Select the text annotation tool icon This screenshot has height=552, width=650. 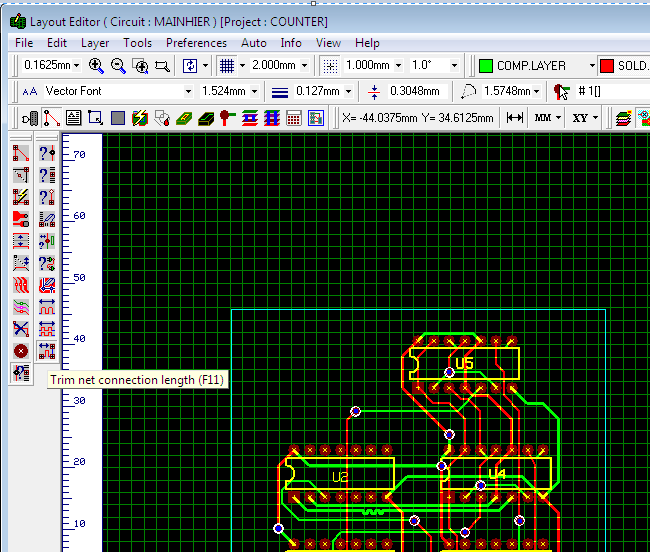coord(73,119)
